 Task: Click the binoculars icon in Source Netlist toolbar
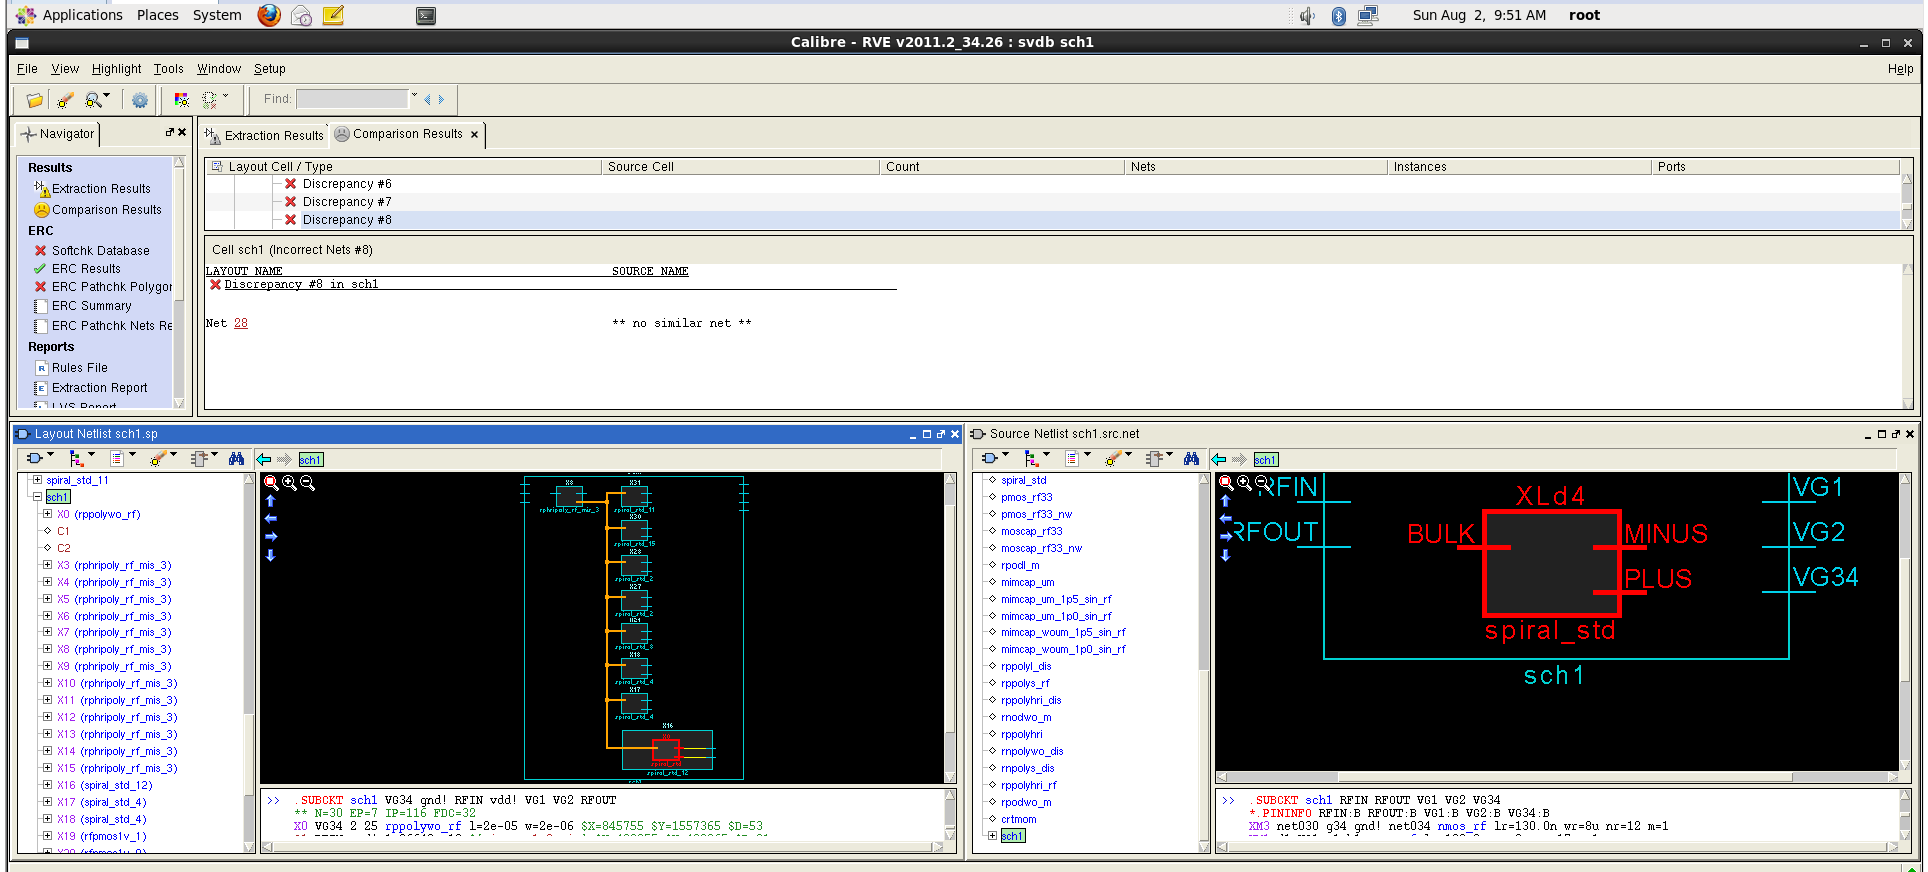[1191, 459]
